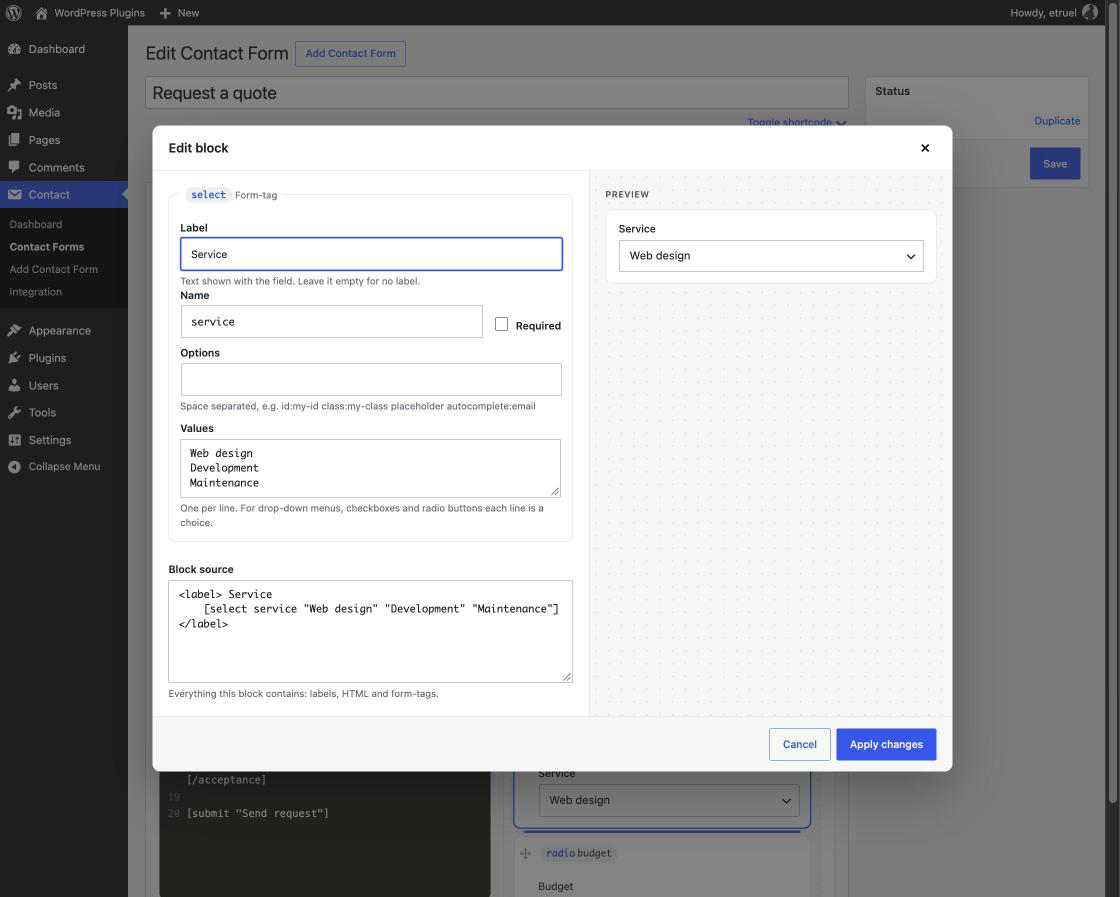Click the Contact envelope icon
Image resolution: width=1120 pixels, height=897 pixels.
point(14,194)
